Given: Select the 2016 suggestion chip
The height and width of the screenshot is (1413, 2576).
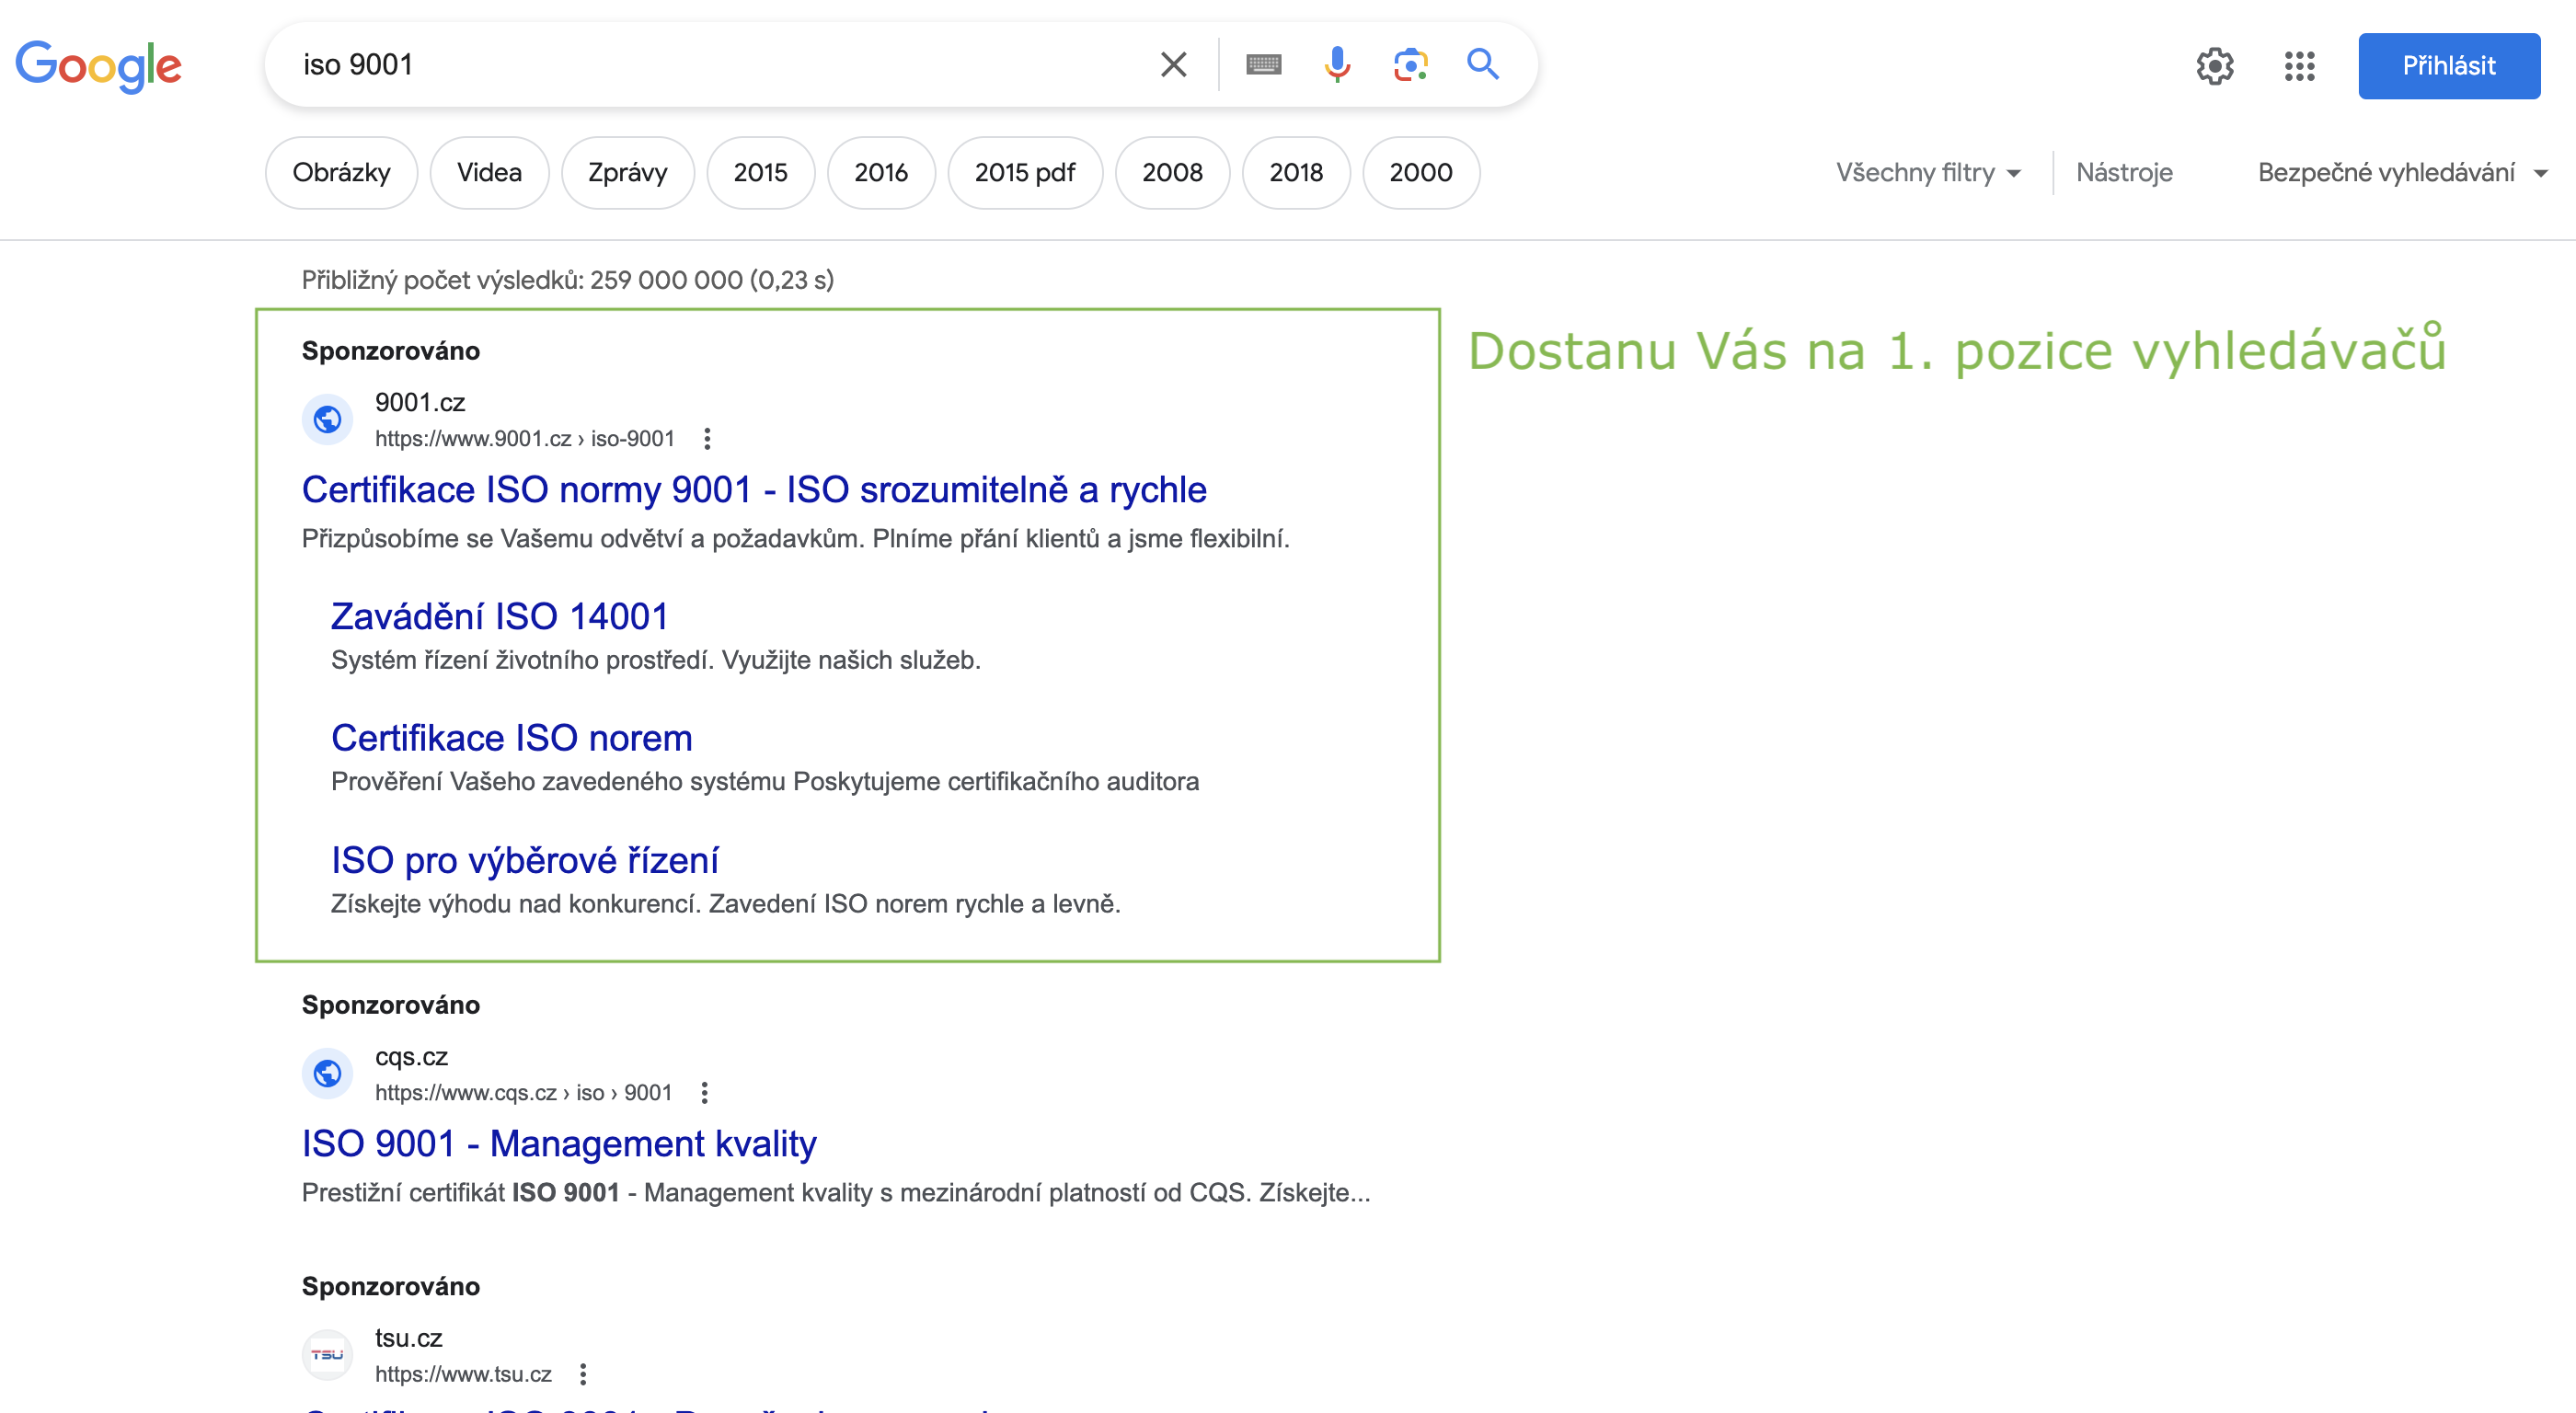Looking at the screenshot, I should 881,172.
